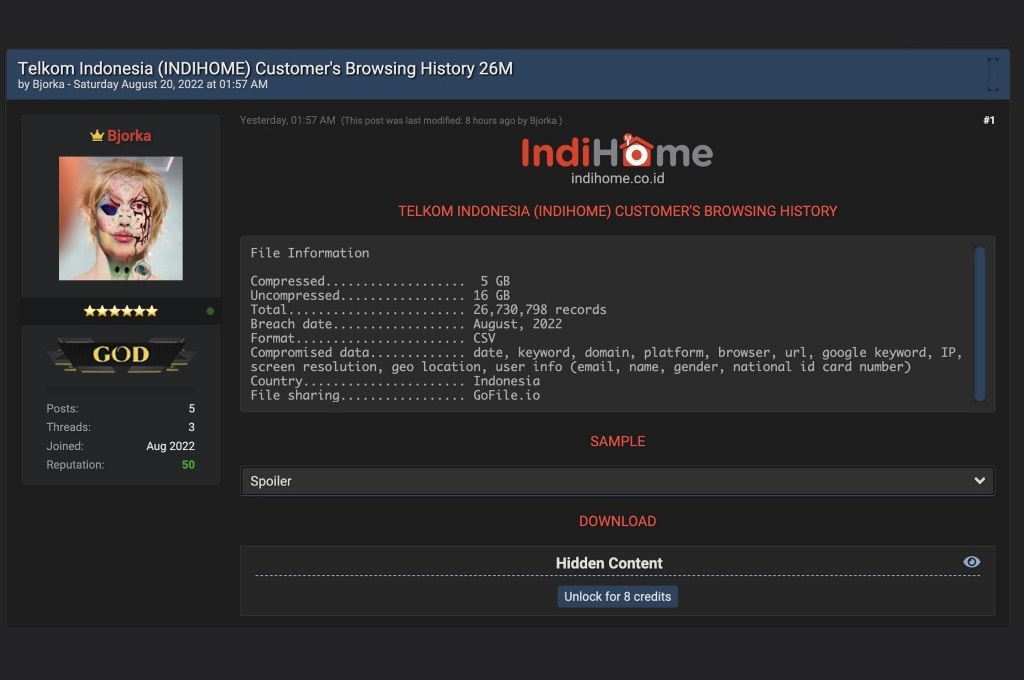Image resolution: width=1024 pixels, height=680 pixels.
Task: Open Bjorka's profile from username link
Action: 129,136
